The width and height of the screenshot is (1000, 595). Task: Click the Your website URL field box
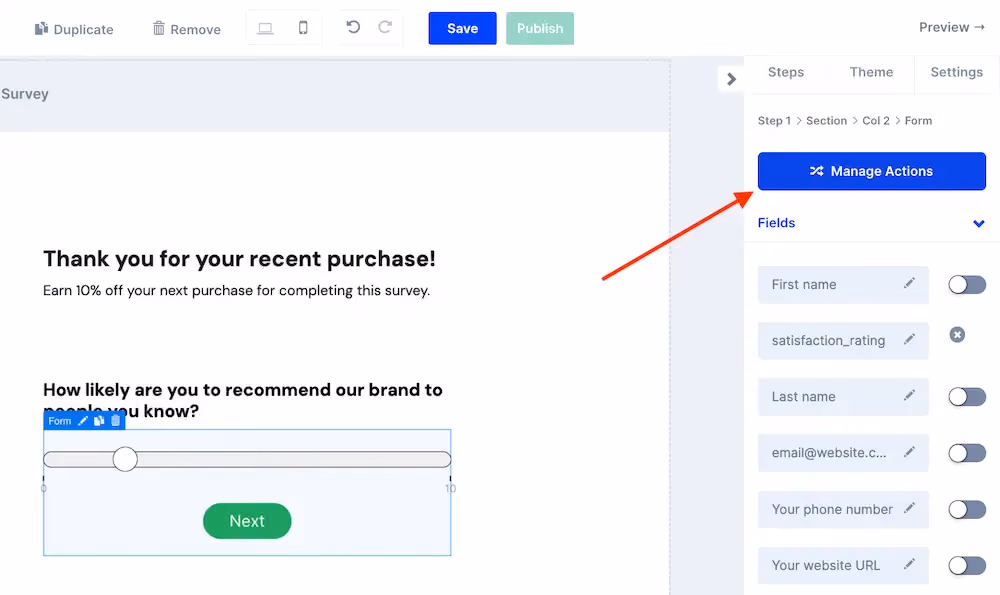click(x=843, y=565)
